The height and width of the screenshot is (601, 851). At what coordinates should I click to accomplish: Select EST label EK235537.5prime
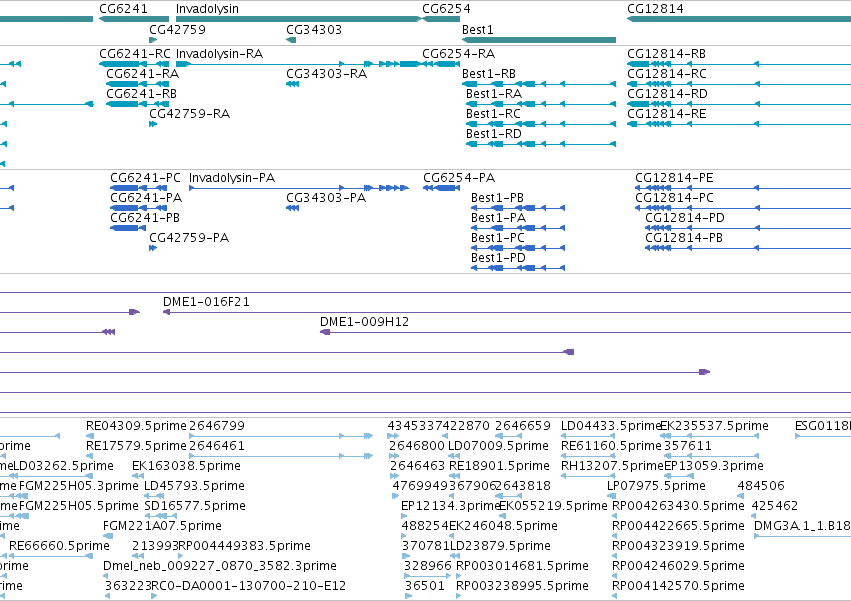coord(714,426)
